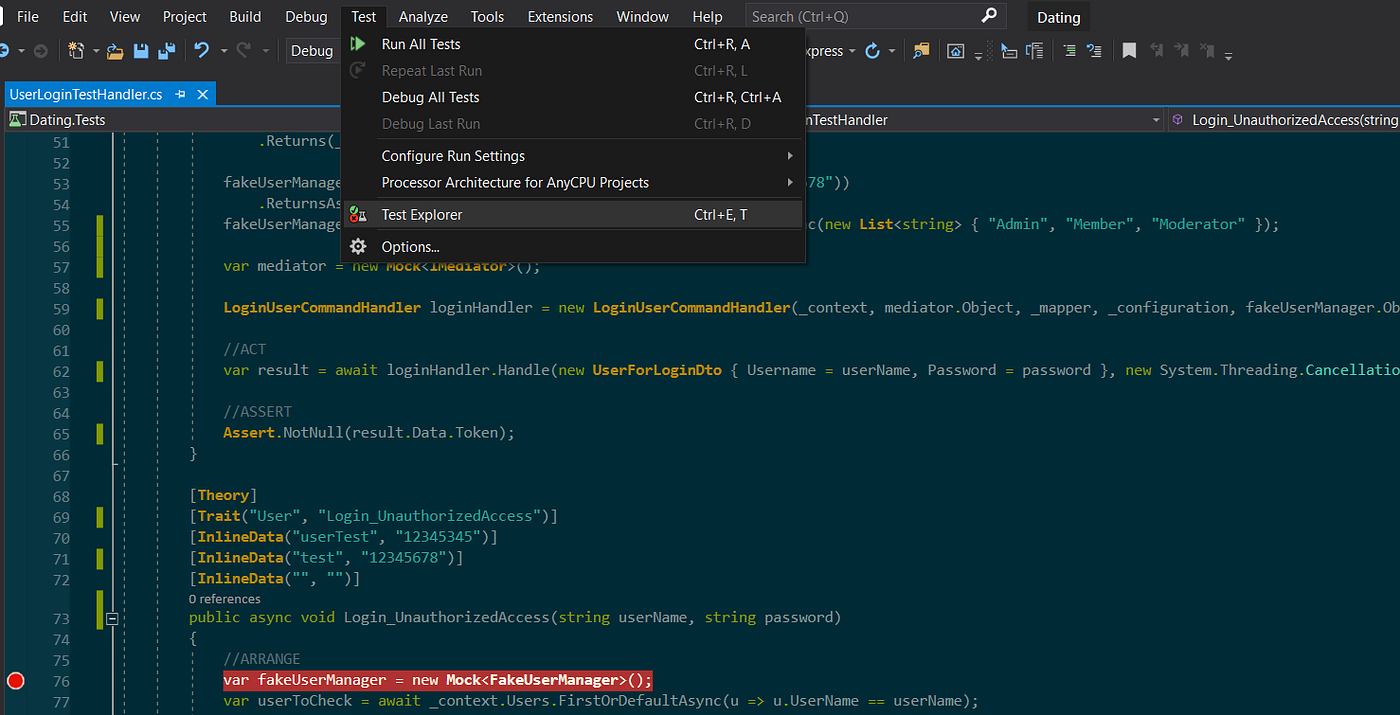Switch to the UserLoginTestHandler.cs tab

(x=85, y=92)
